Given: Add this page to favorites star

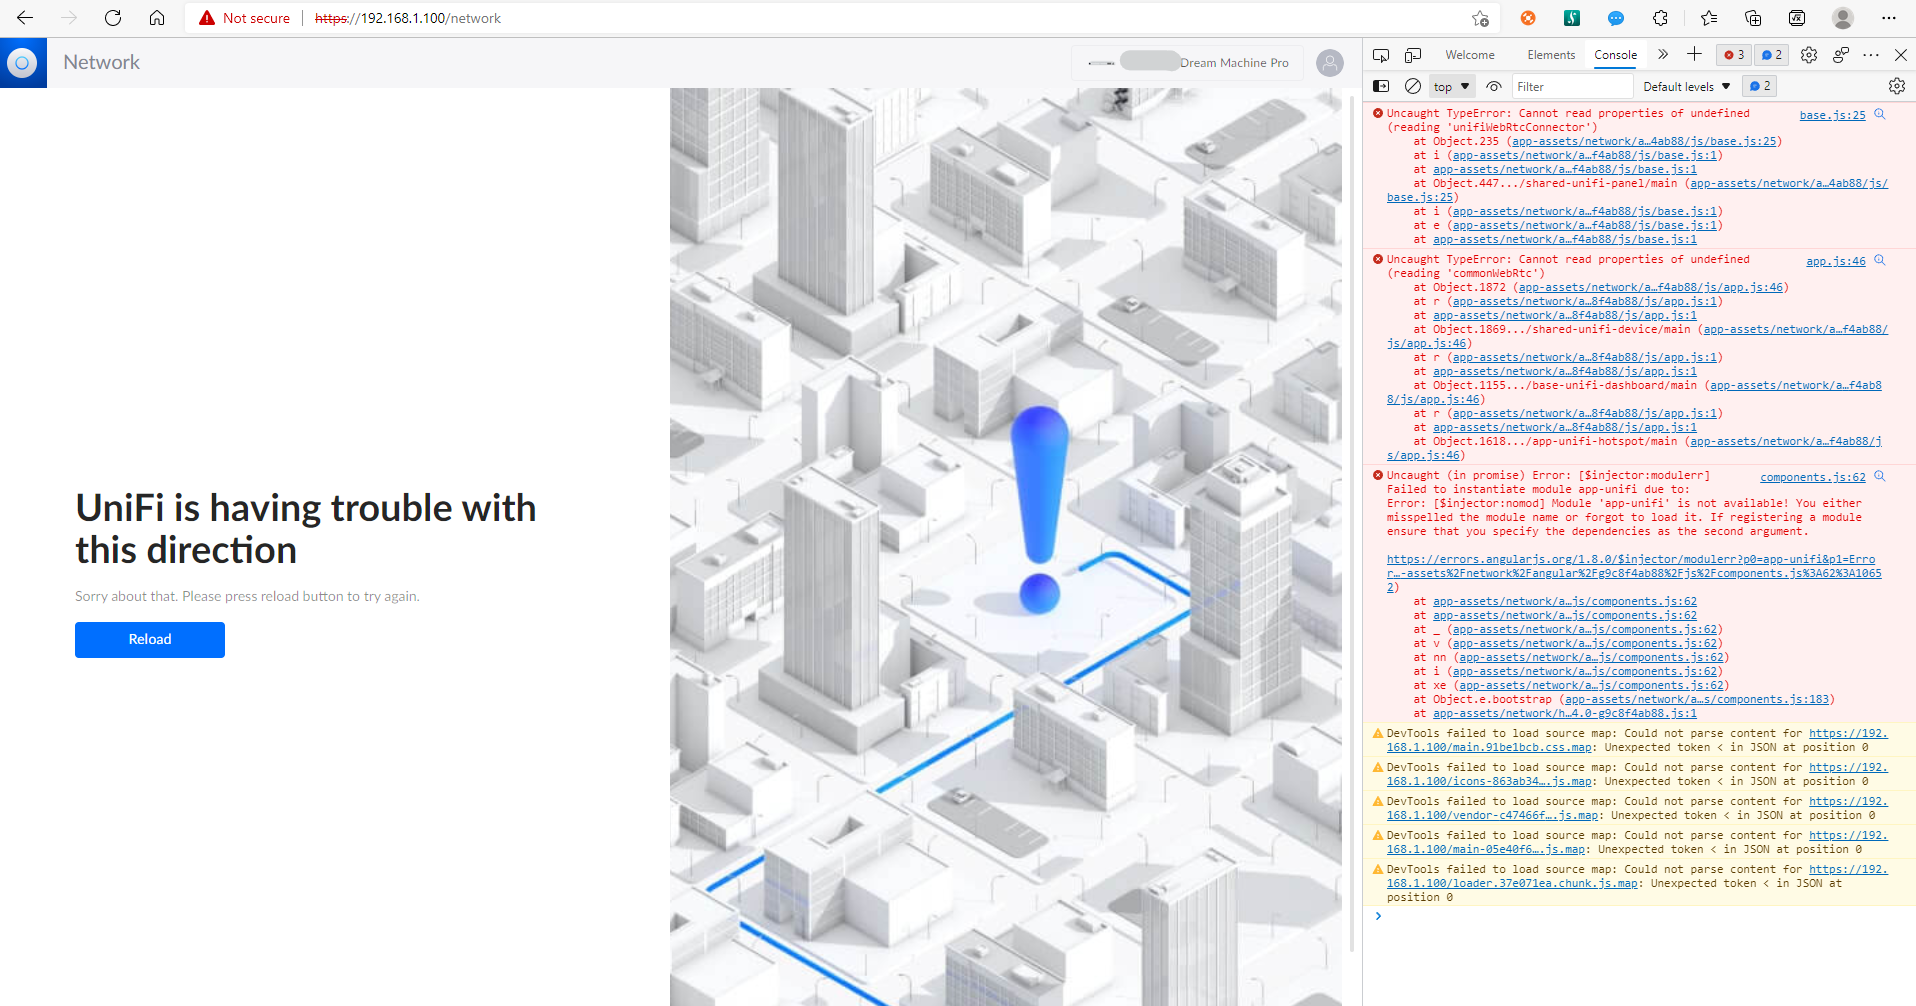Looking at the screenshot, I should tap(1480, 18).
